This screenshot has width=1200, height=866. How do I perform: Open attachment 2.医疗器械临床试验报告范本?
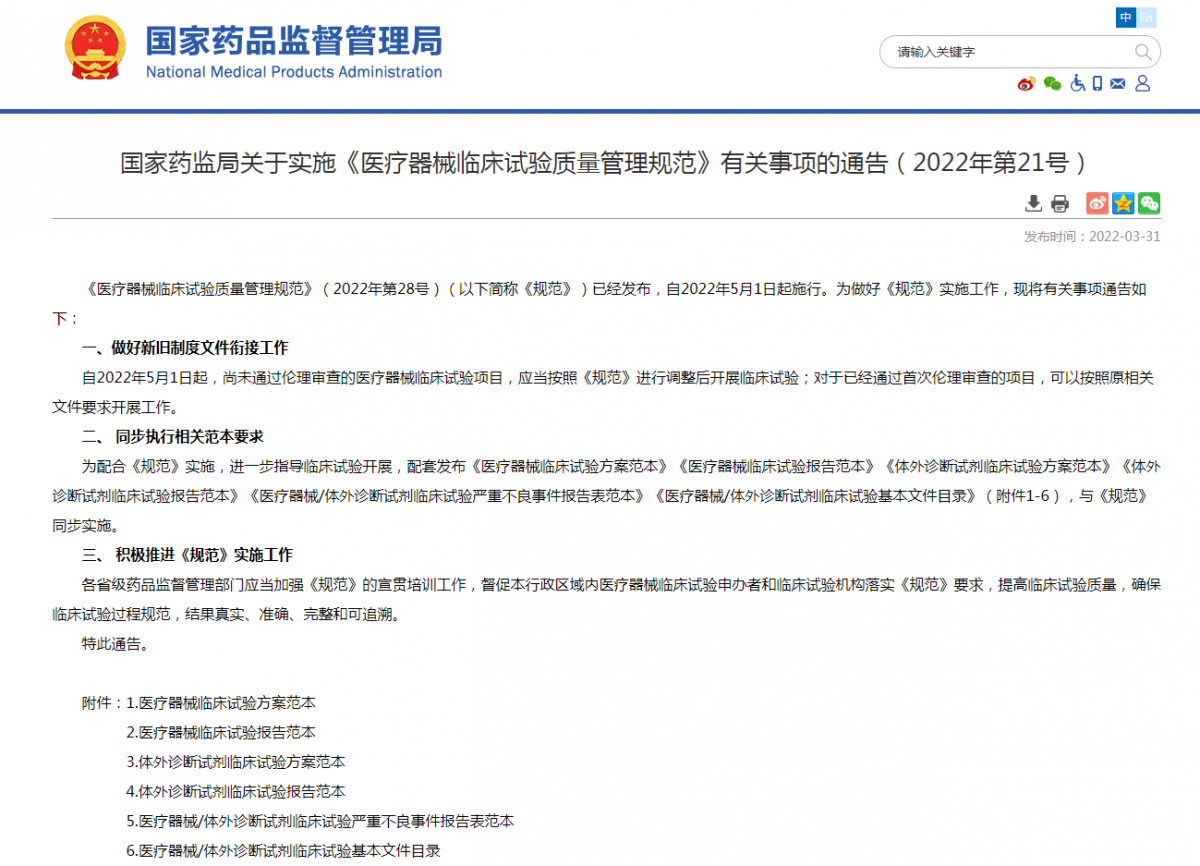click(x=220, y=733)
